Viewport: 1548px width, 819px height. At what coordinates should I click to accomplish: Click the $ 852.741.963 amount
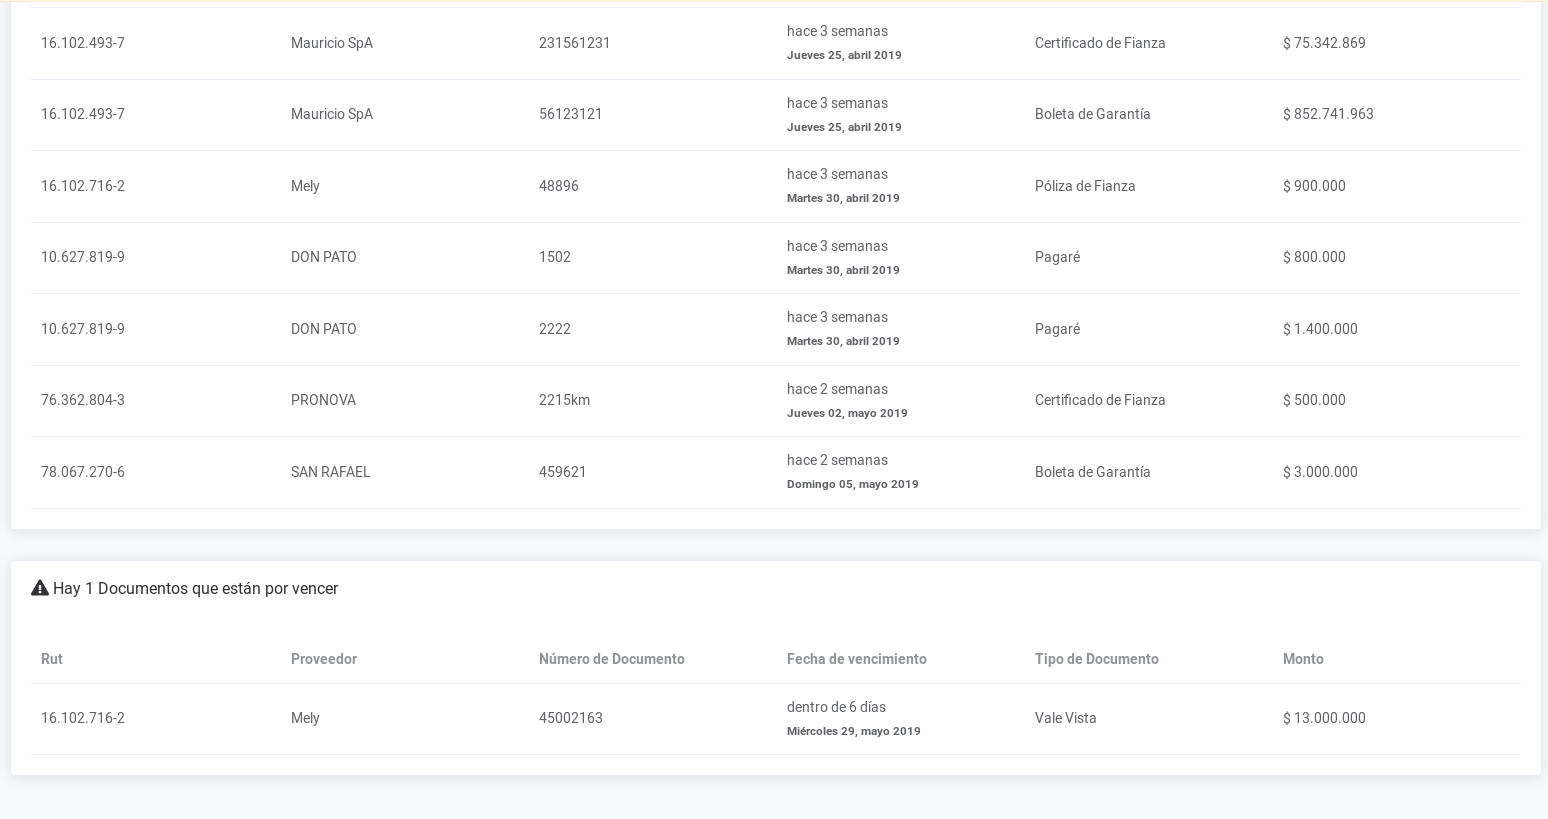1327,114
